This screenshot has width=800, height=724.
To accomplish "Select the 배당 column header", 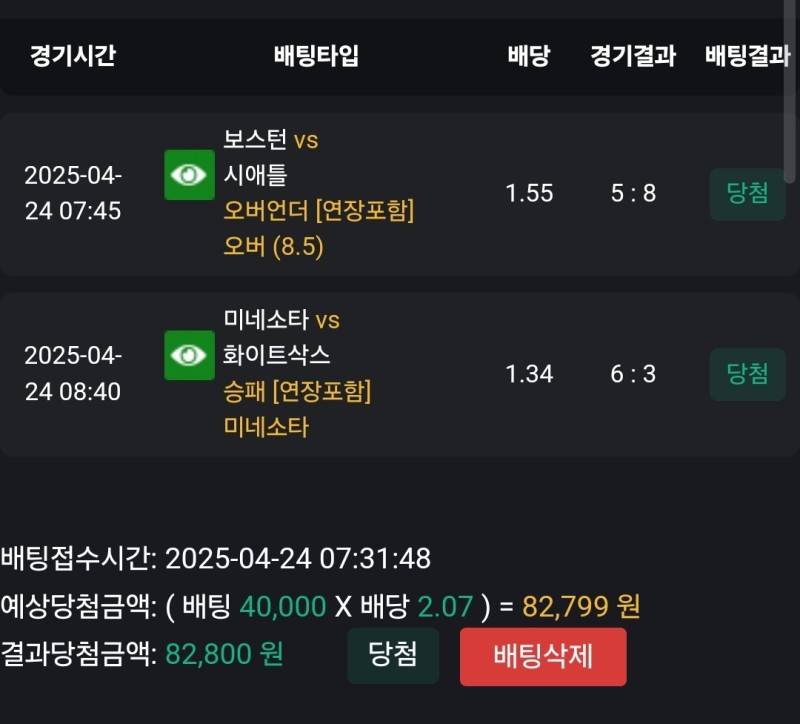I will pyautogui.click(x=528, y=56).
